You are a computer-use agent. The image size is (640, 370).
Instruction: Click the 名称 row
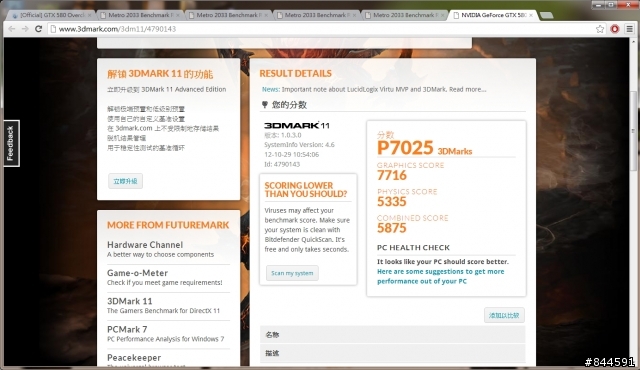393,335
